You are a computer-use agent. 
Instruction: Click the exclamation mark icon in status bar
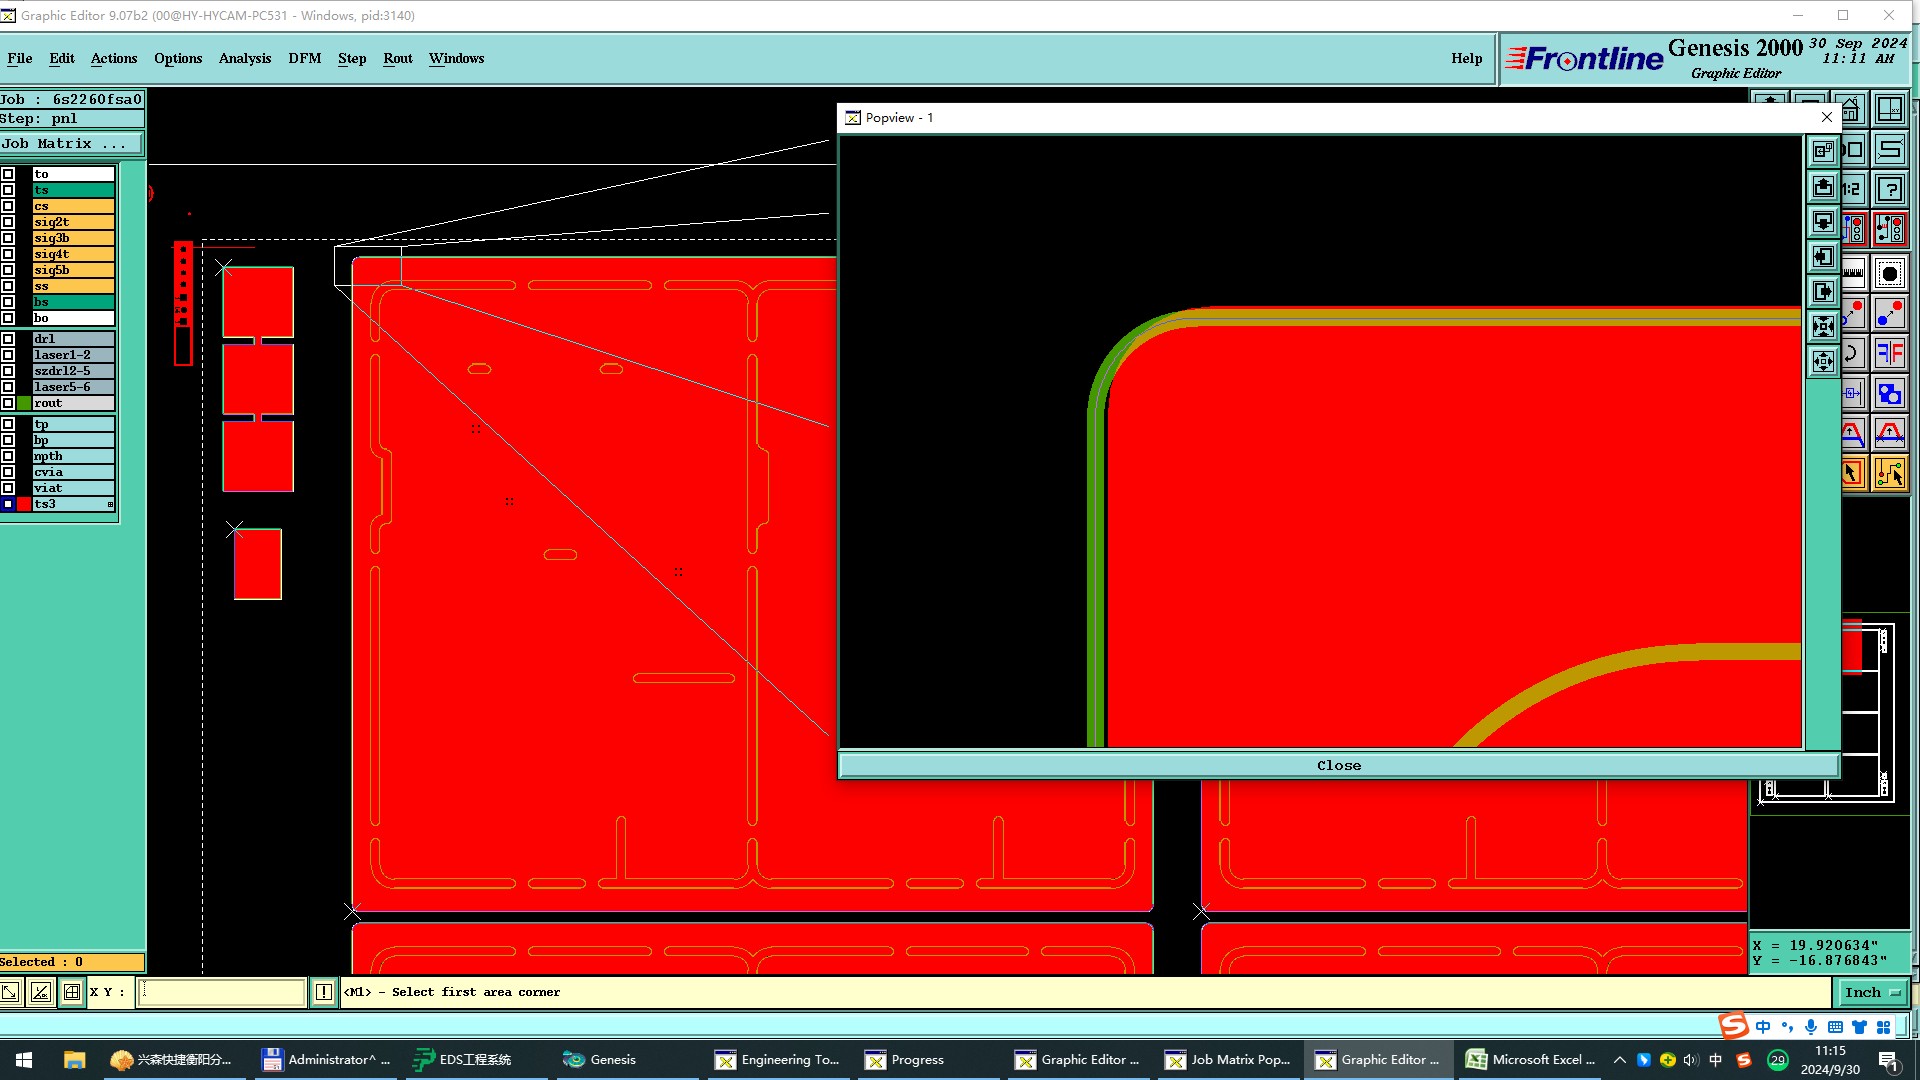tap(324, 992)
